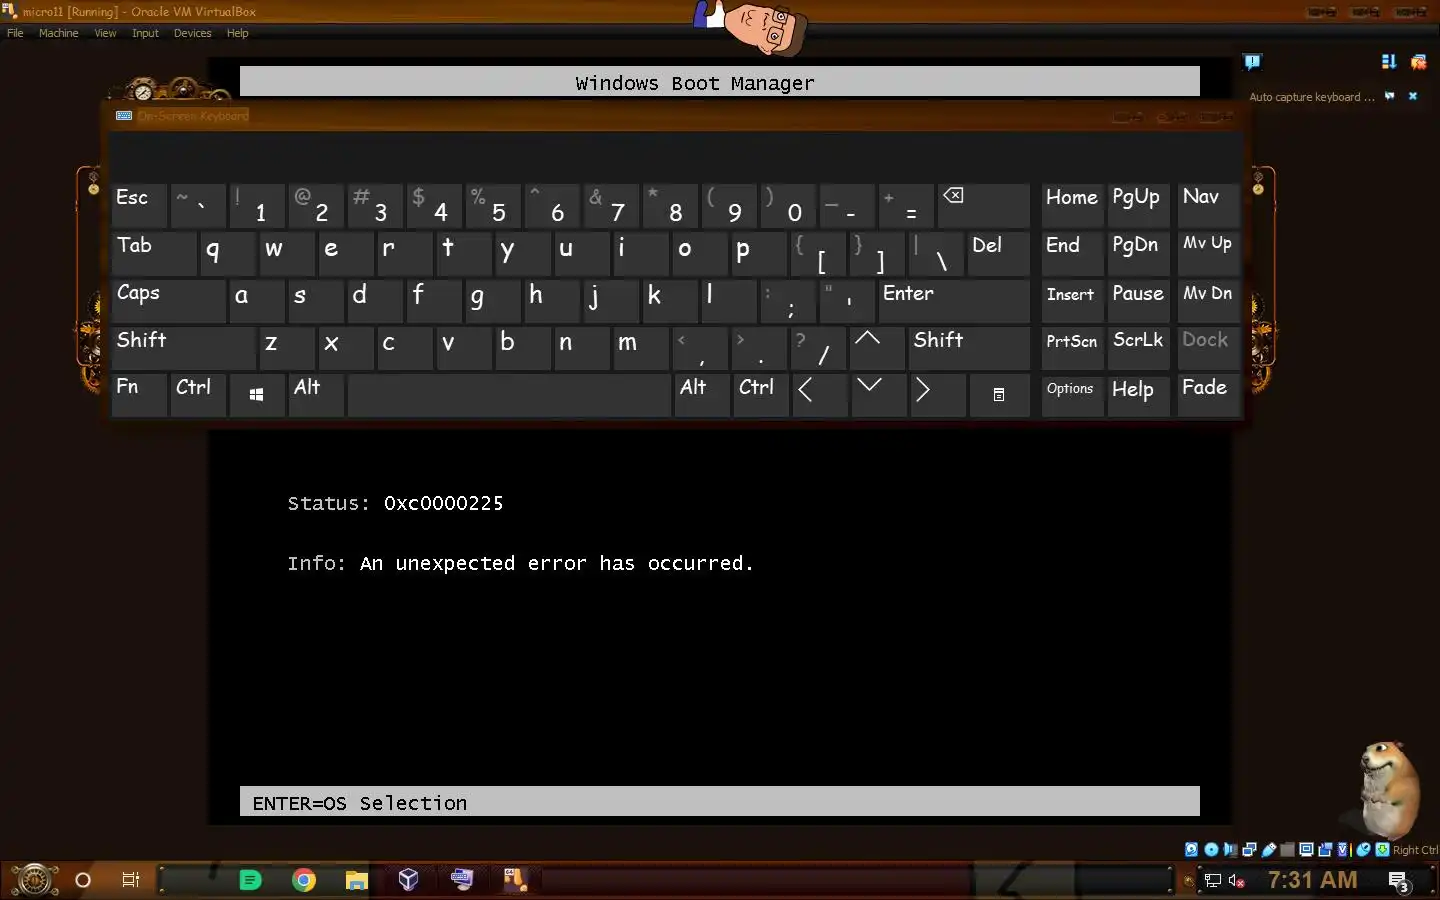1440x900 pixels.
Task: Open the VirtualBox Machine menu
Action: point(58,33)
